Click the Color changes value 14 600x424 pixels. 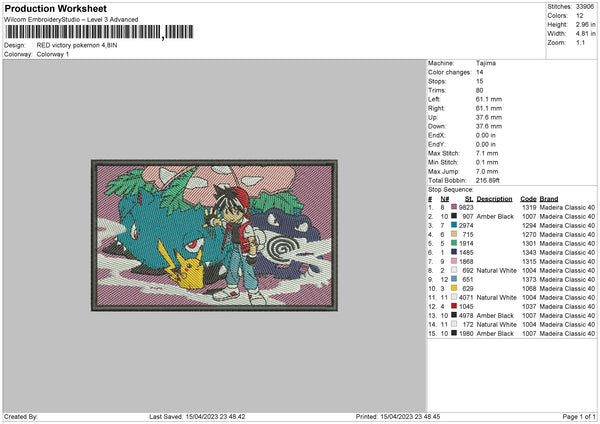(479, 72)
